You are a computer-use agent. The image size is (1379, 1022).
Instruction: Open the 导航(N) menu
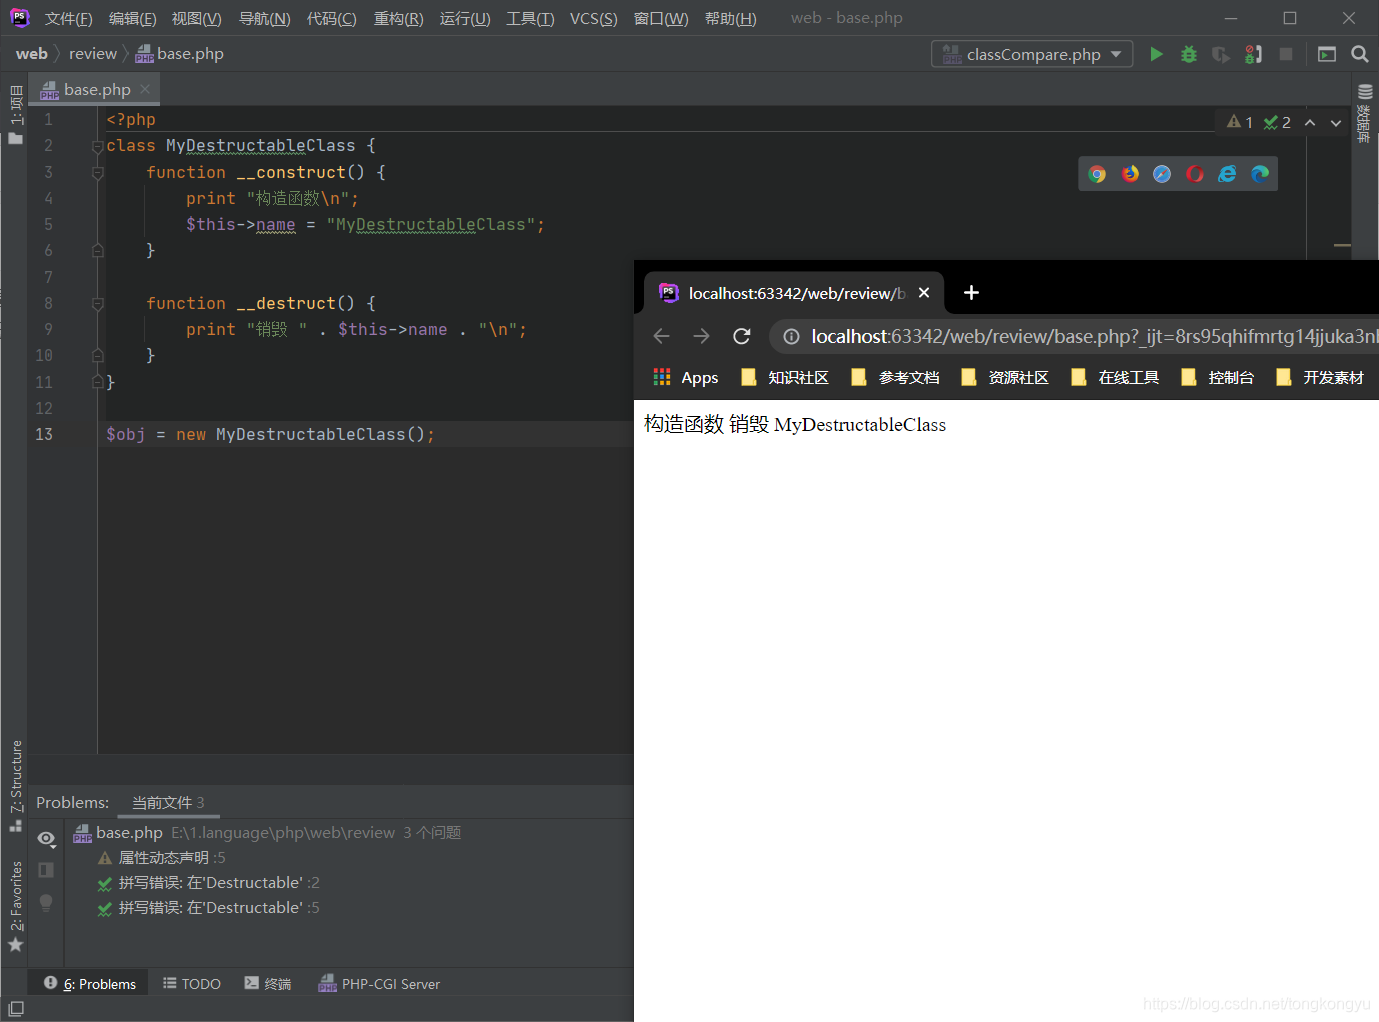(264, 18)
